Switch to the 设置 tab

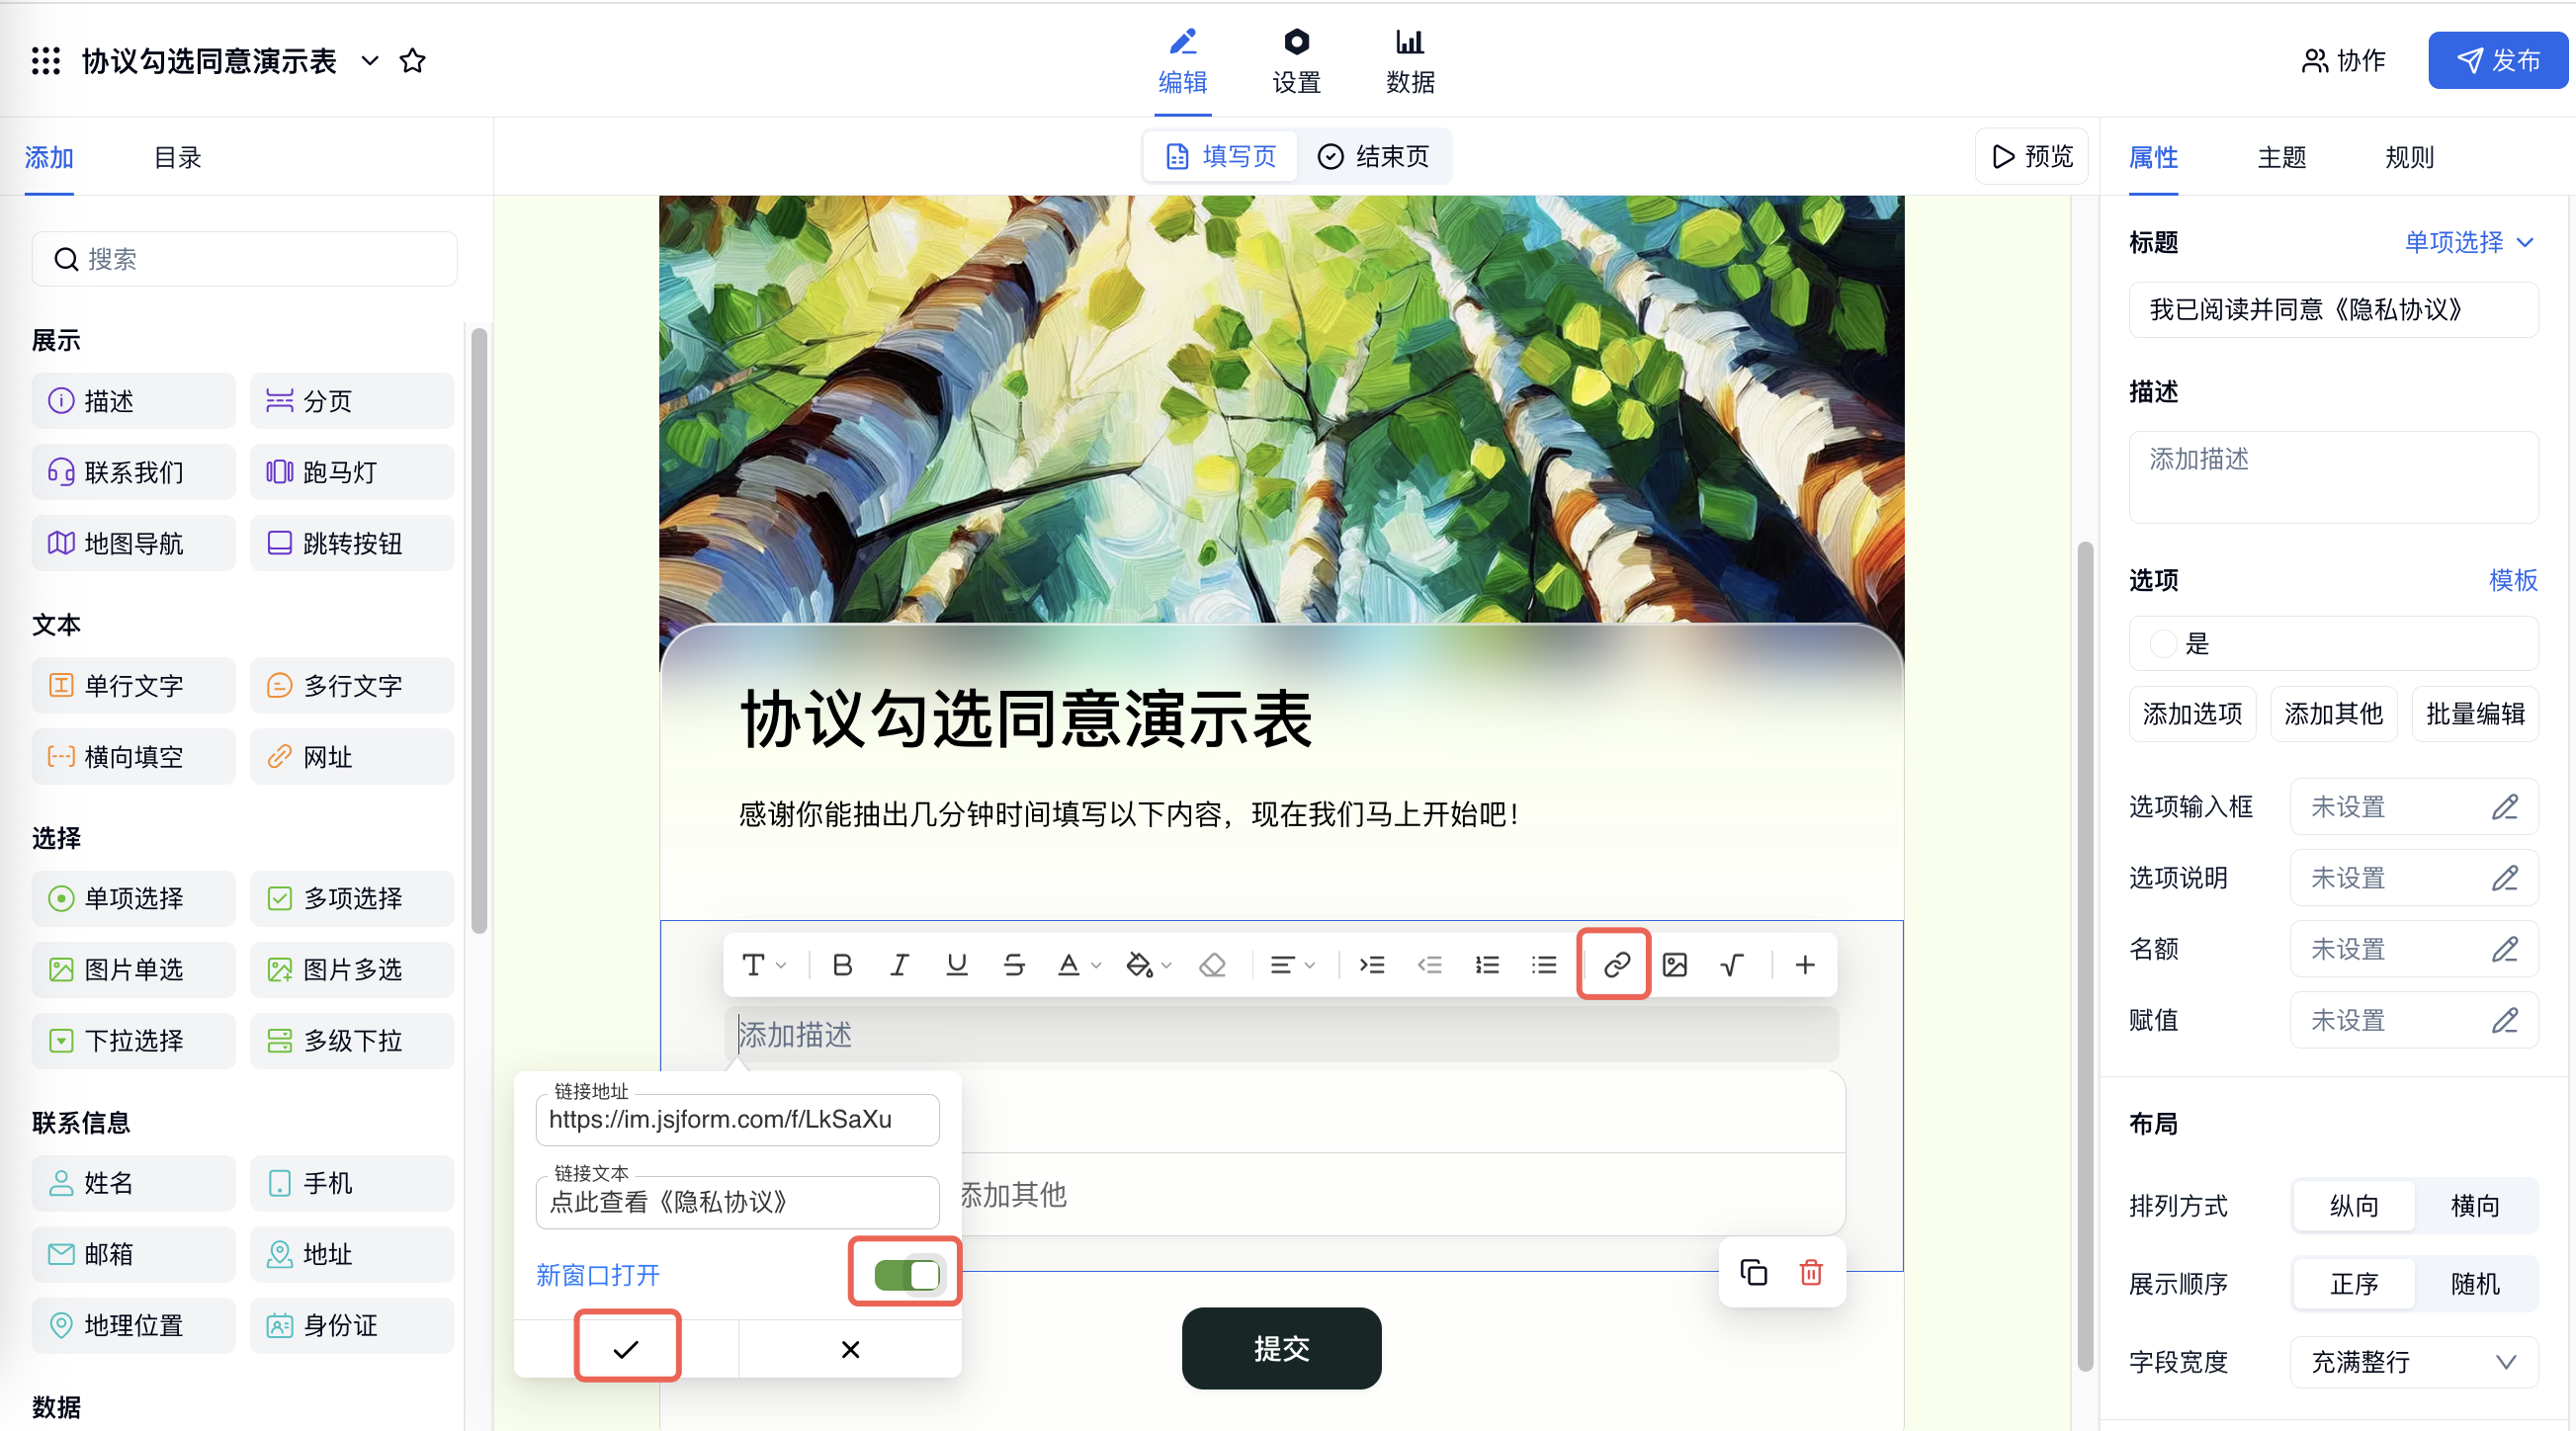[1296, 62]
